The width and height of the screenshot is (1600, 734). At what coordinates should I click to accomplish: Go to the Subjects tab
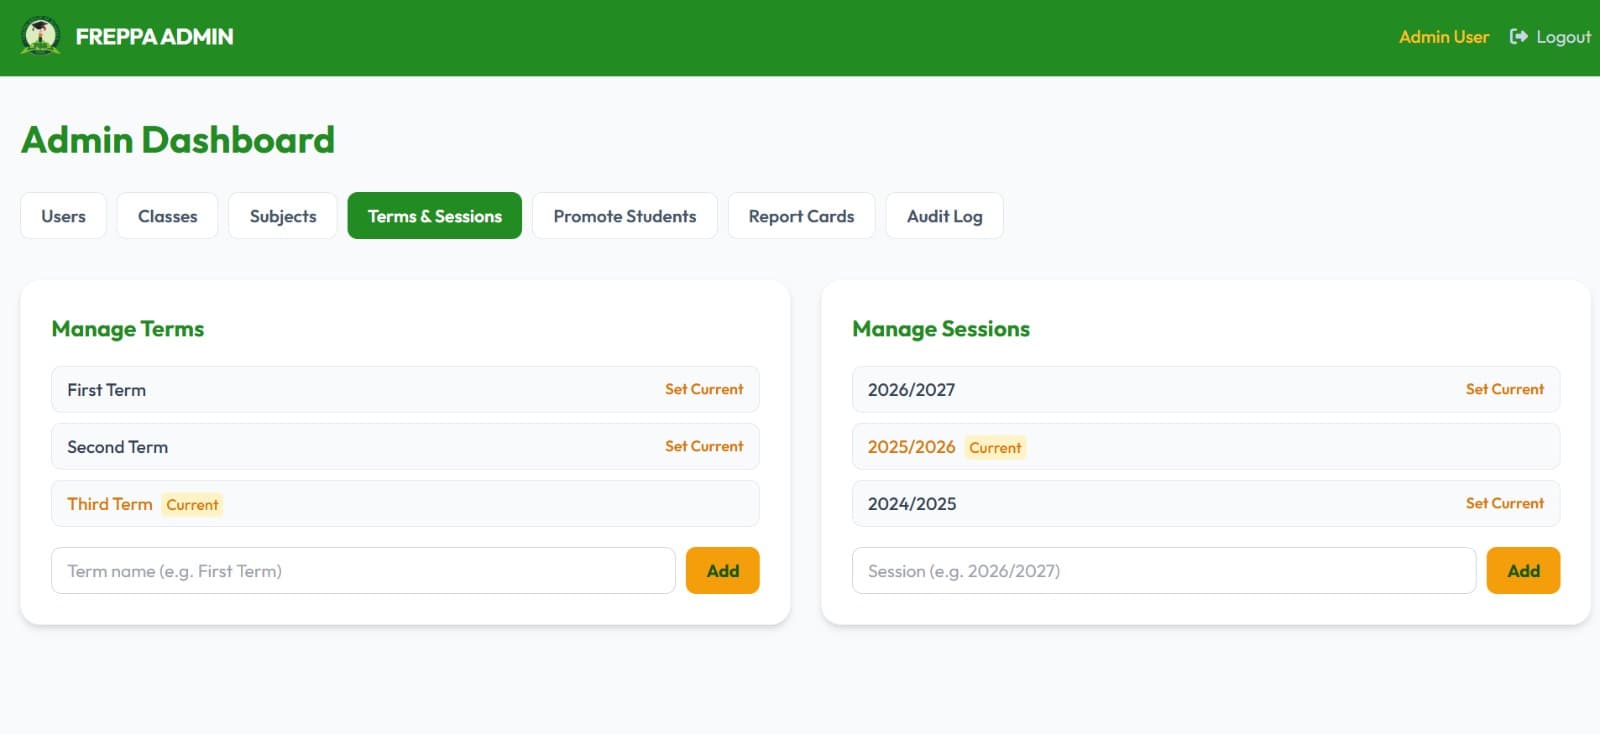click(283, 216)
